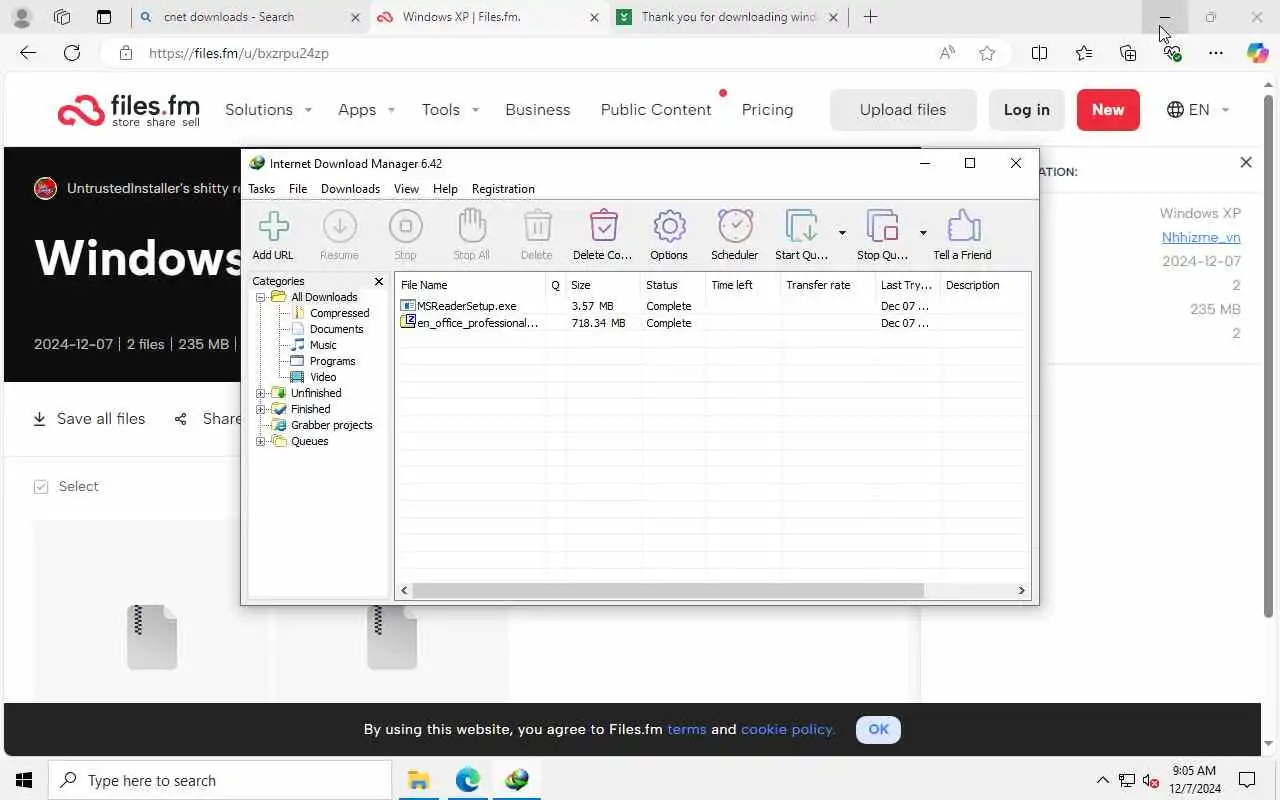Click the Public Content nav link
Image resolution: width=1280 pixels, height=800 pixels.
pyautogui.click(x=656, y=110)
